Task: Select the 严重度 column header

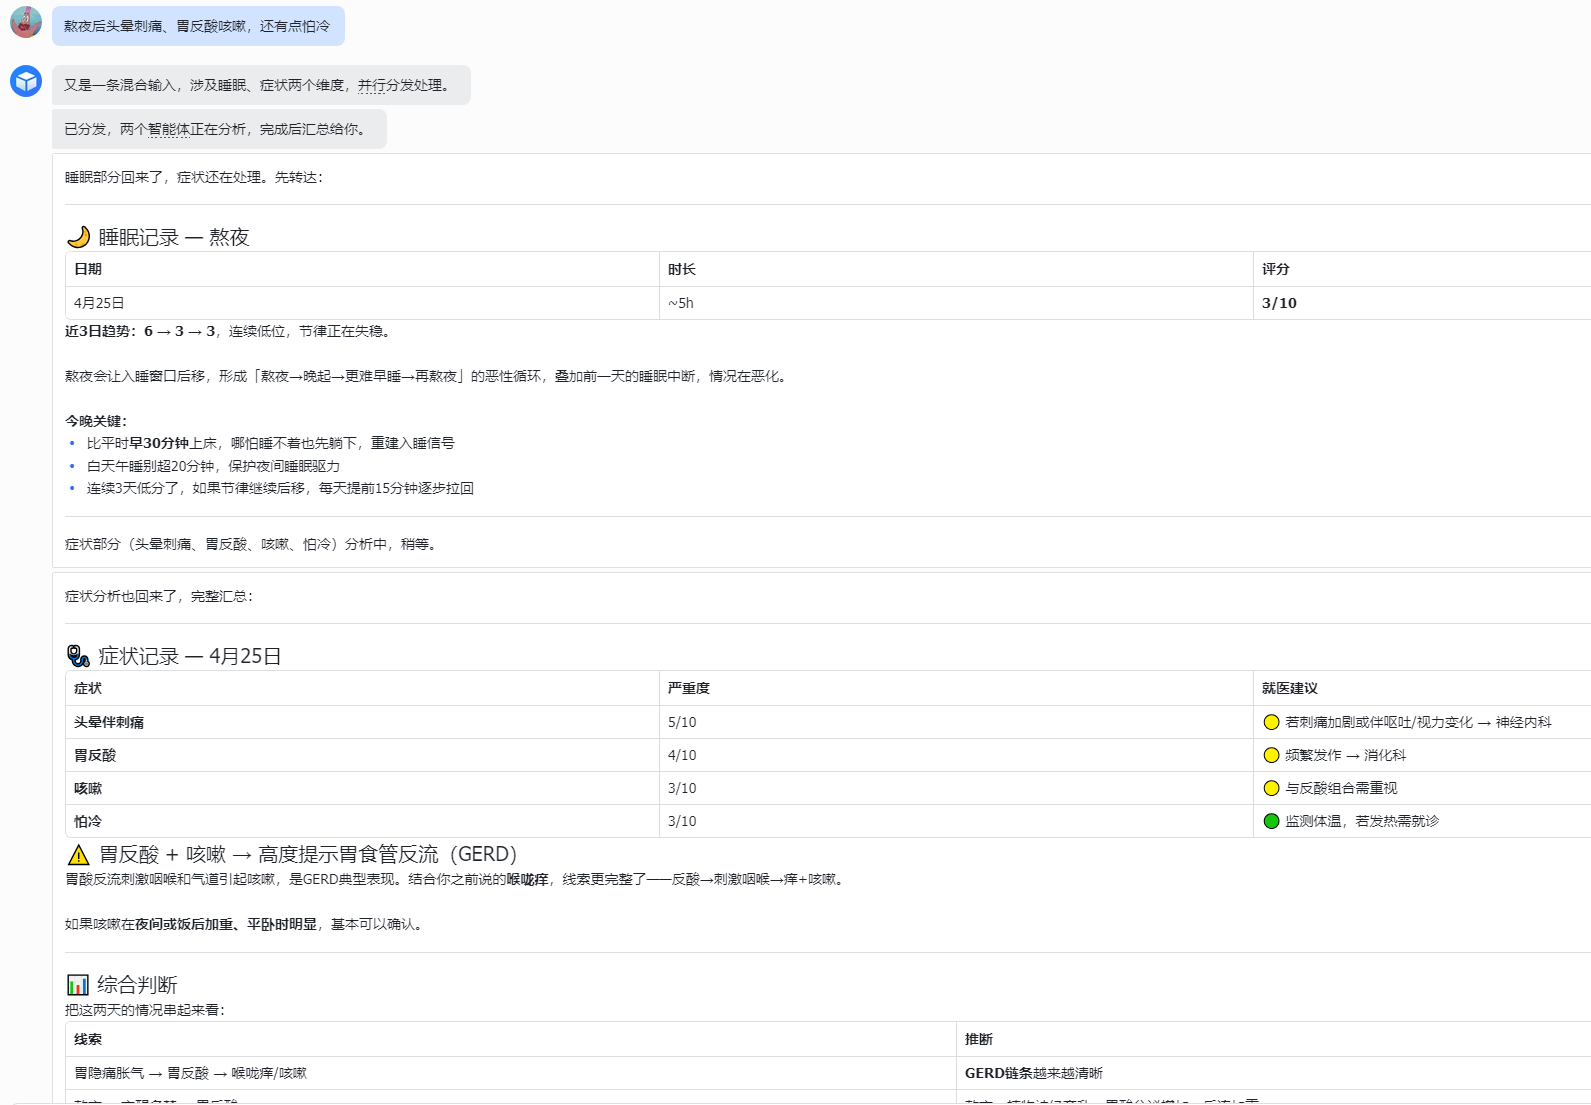Action: point(956,688)
